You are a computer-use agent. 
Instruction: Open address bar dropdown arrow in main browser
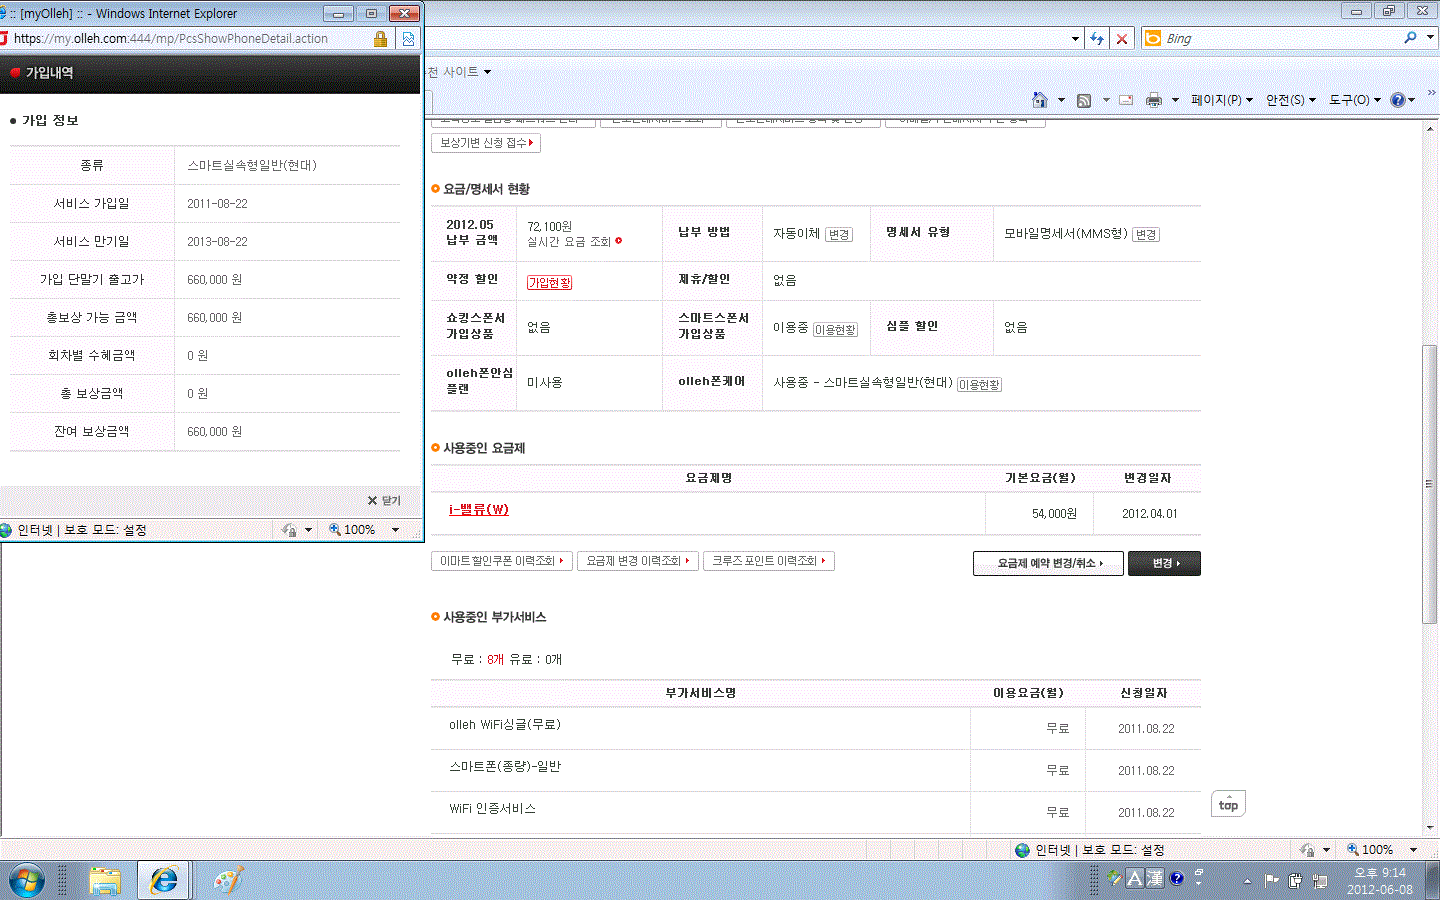(x=1075, y=38)
